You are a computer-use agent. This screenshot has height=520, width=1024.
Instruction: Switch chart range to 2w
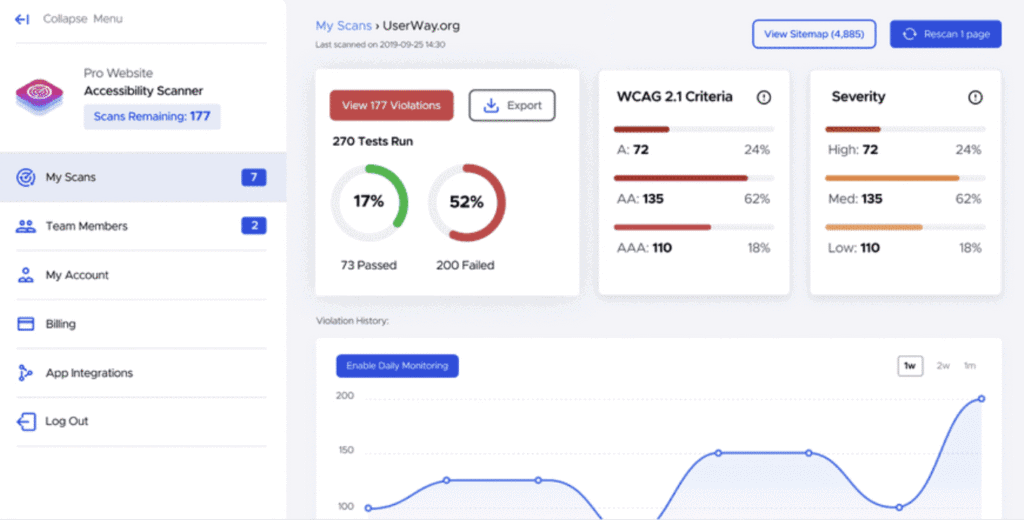943,366
